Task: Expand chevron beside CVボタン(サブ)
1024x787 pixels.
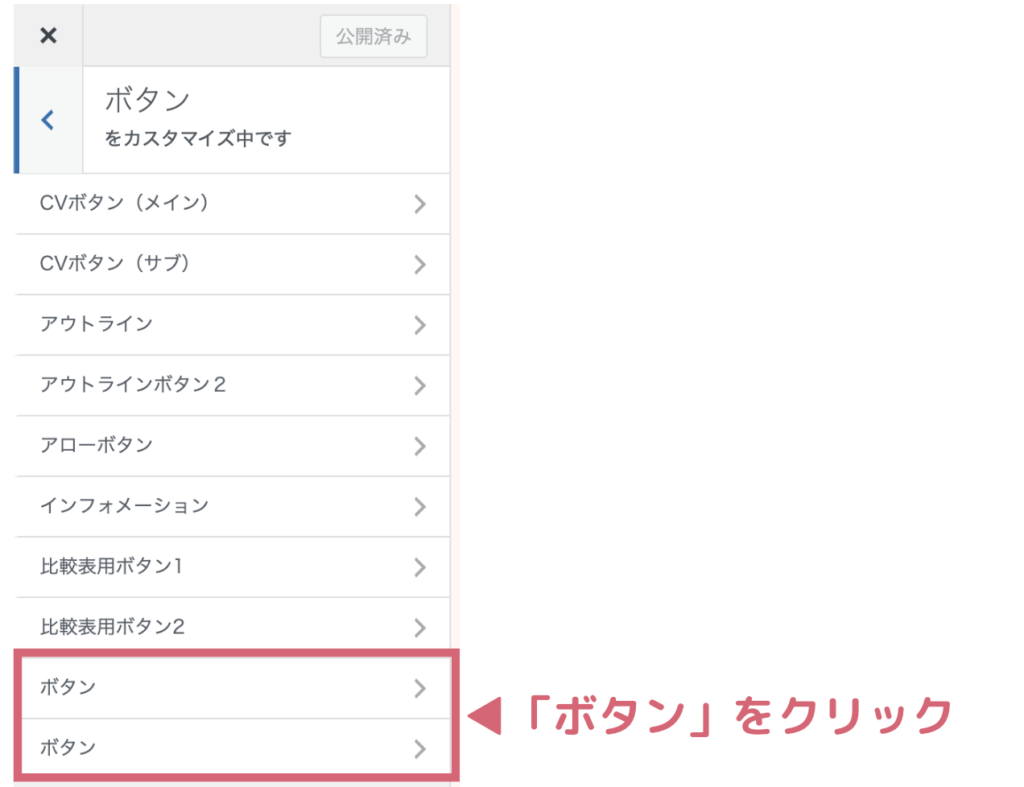Action: click(420, 265)
